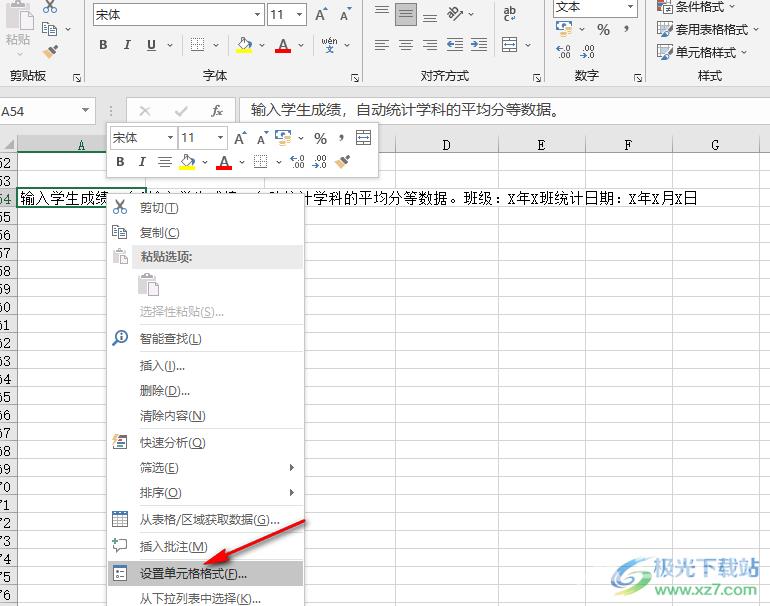Viewport: 770px width, 606px height.
Task: Toggle Bold in the ribbon font group
Action: (103, 45)
